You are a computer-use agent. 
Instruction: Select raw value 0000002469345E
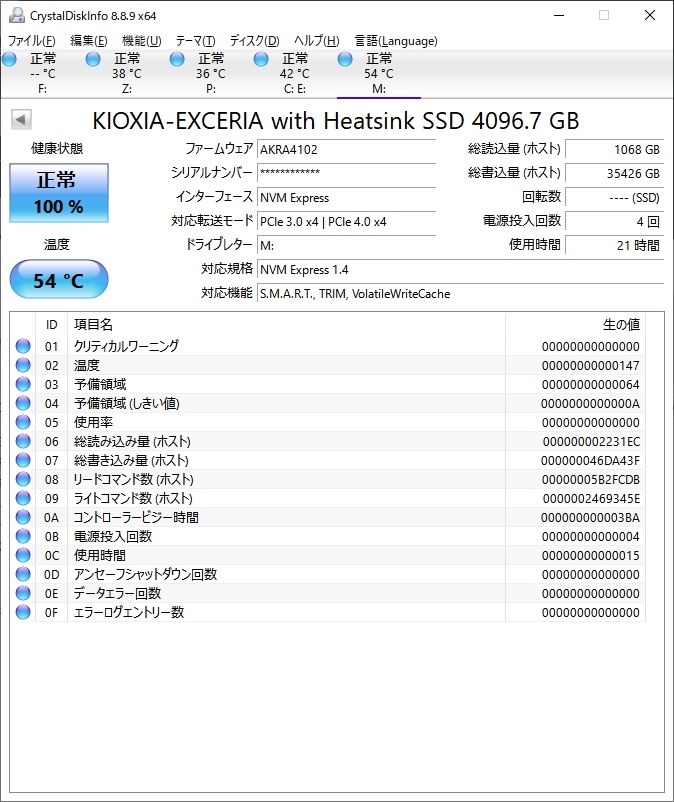point(591,499)
